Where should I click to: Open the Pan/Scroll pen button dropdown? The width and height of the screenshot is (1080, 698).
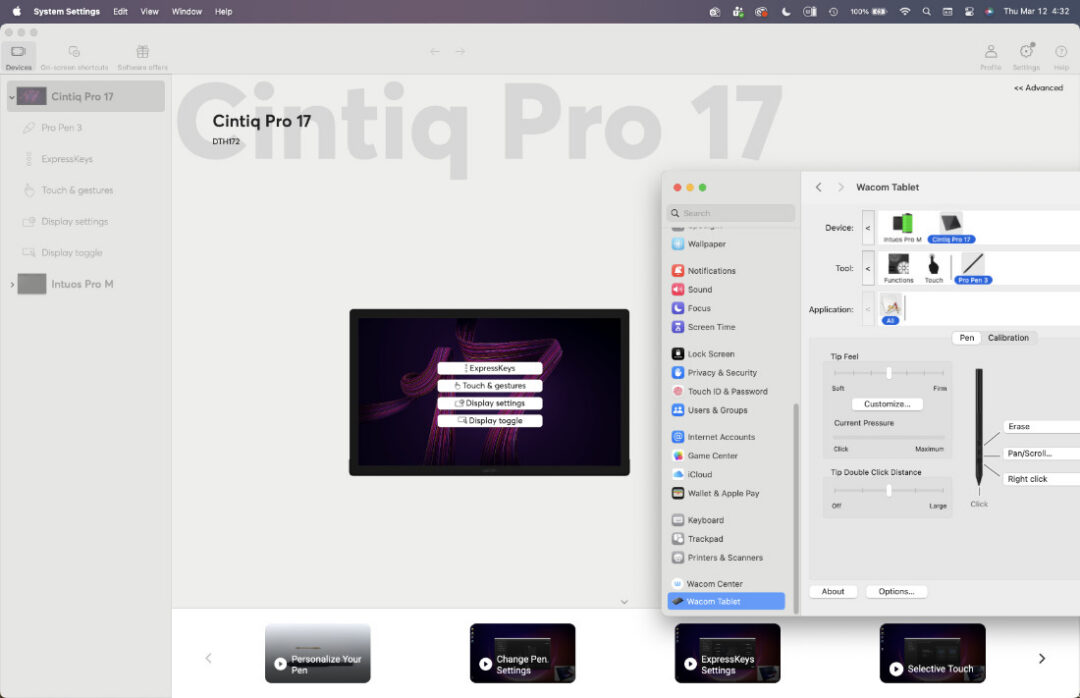(x=1041, y=453)
